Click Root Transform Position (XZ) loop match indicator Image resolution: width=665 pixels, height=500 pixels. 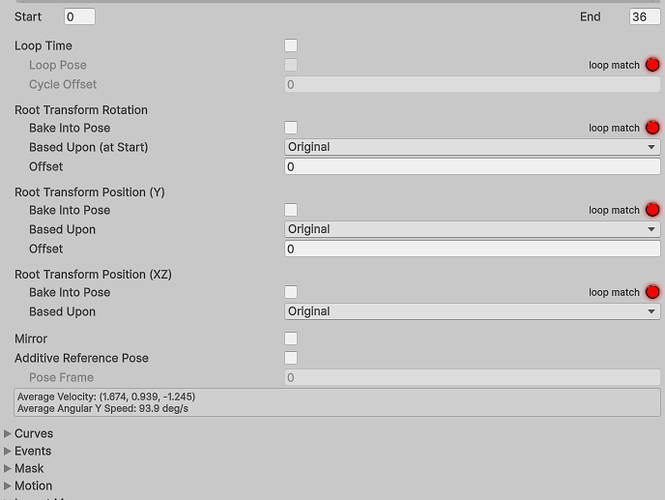(652, 292)
